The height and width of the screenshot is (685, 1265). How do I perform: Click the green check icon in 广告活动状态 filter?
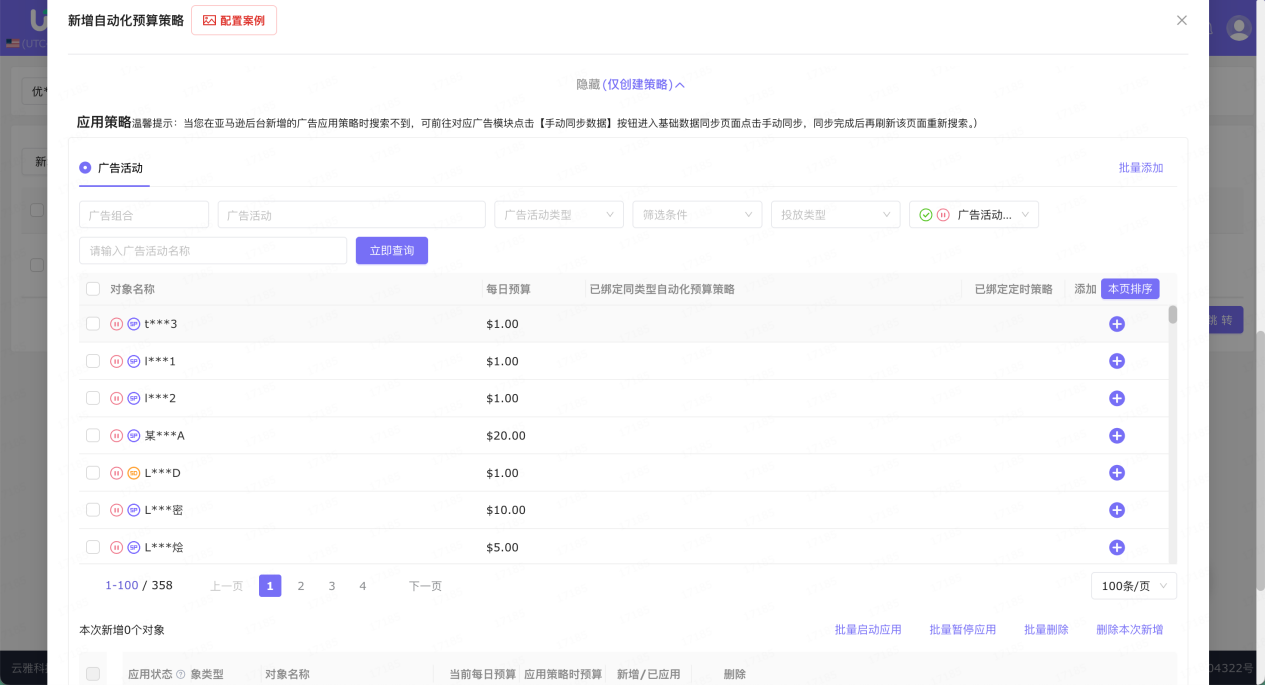(926, 213)
